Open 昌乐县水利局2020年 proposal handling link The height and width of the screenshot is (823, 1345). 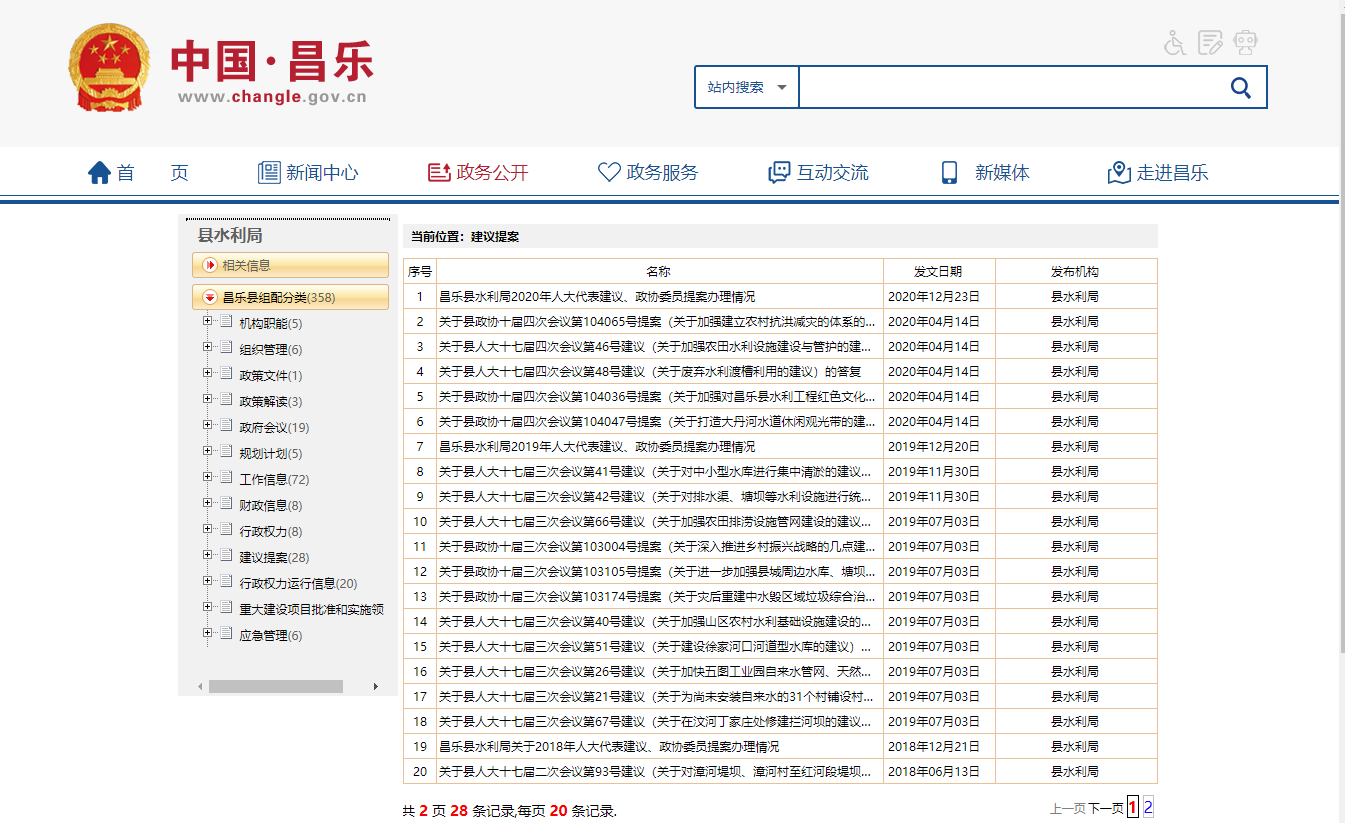(597, 297)
